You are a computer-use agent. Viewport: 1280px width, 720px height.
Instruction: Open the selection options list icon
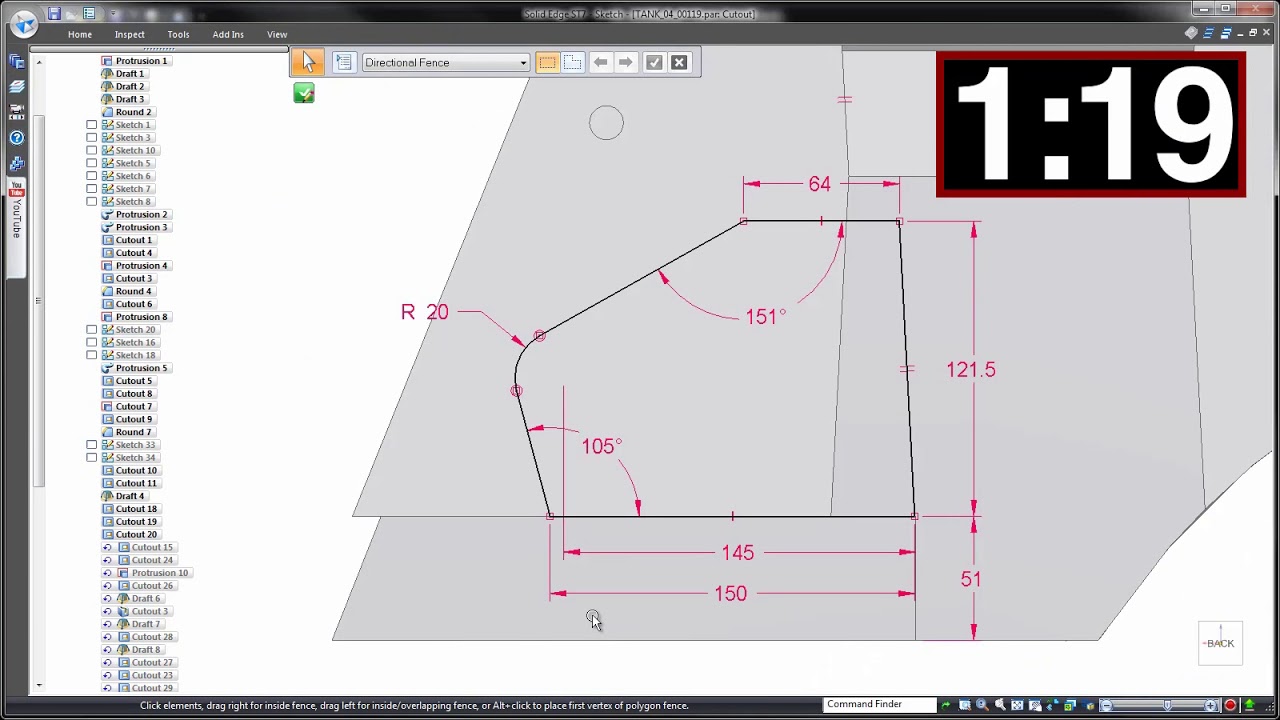click(343, 62)
